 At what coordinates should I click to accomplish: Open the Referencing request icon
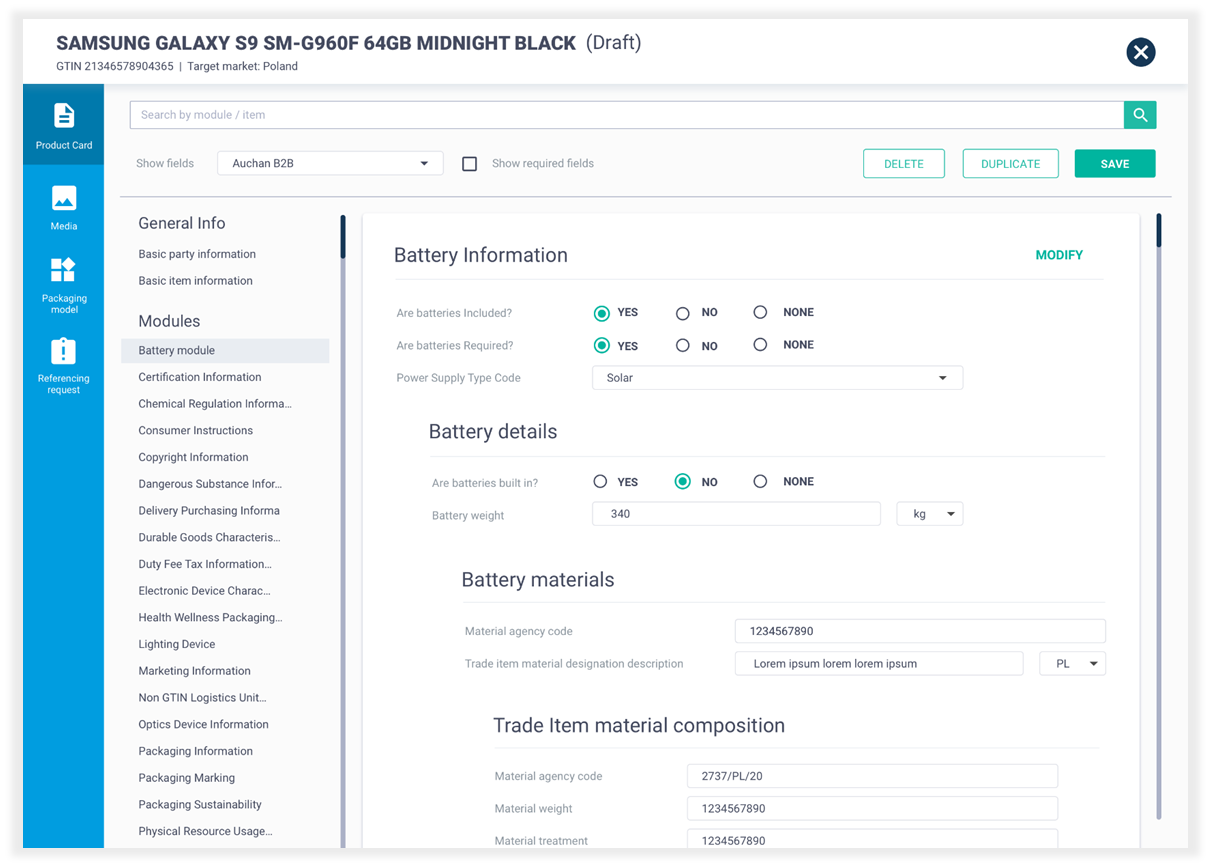(64, 365)
